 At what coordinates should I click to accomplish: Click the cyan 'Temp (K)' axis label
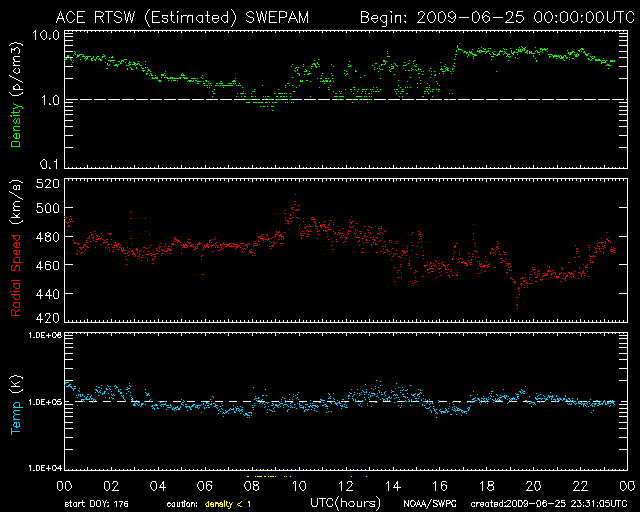[x=16, y=404]
